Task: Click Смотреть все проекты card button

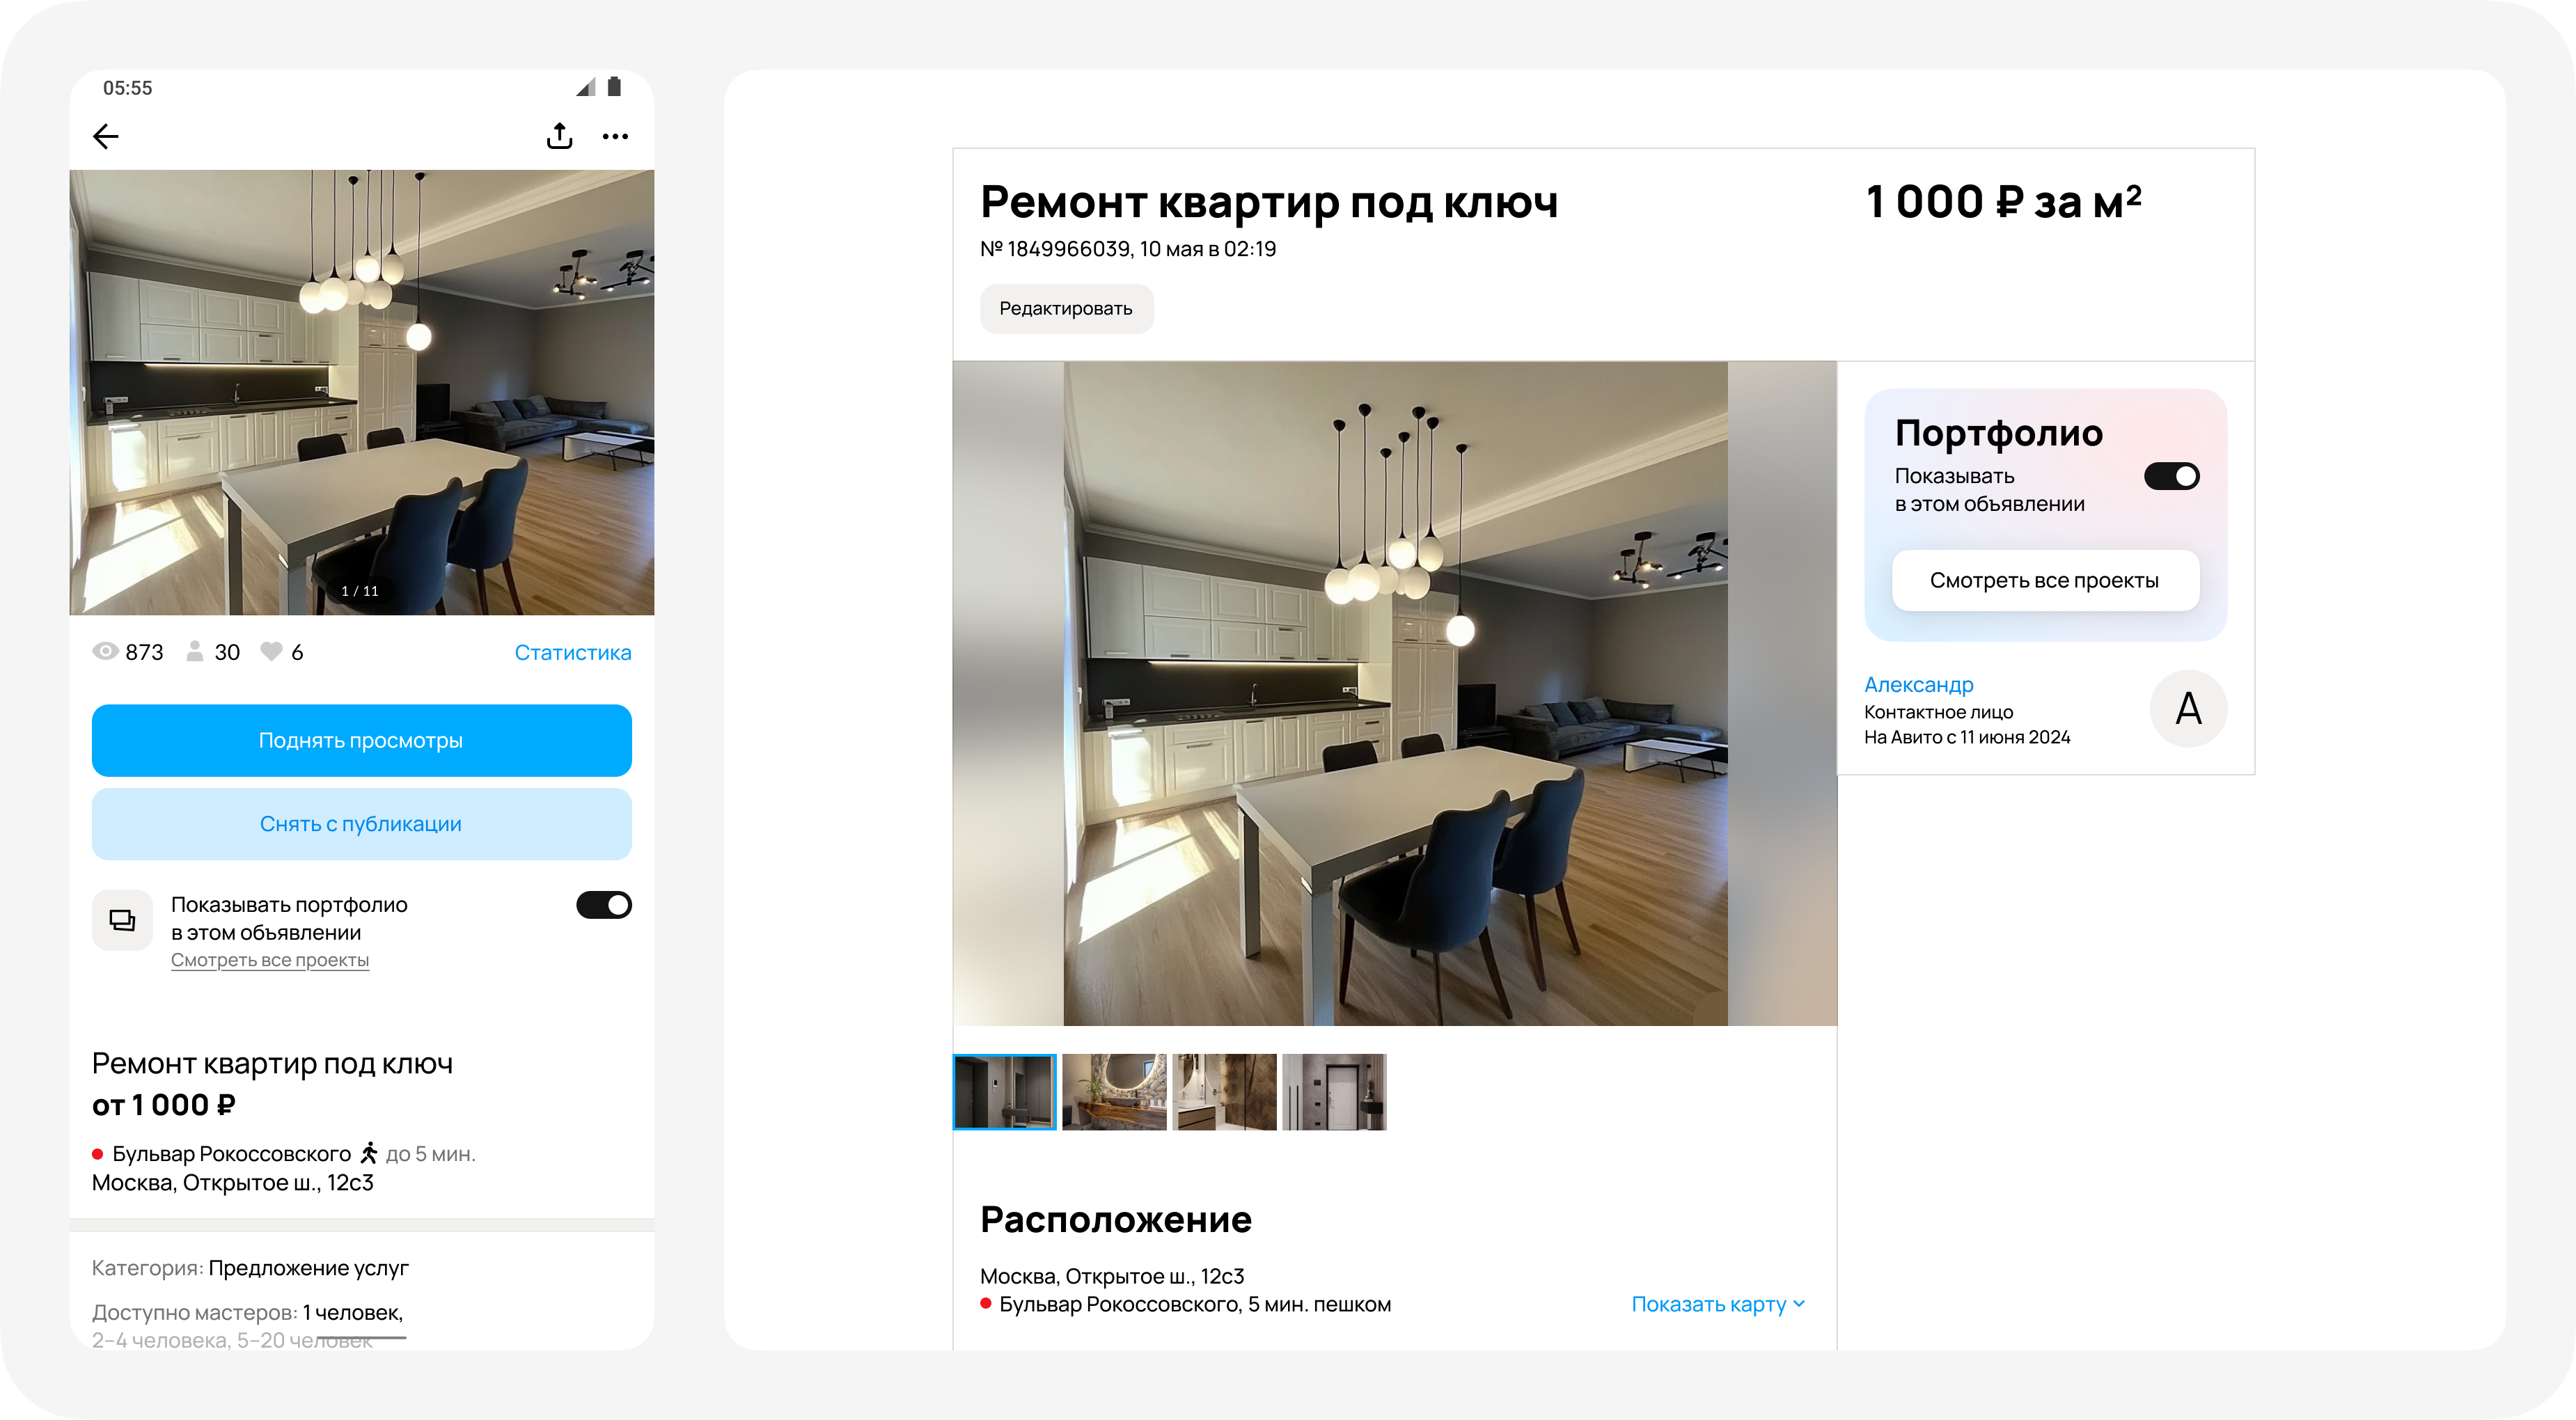Action: [x=2045, y=580]
